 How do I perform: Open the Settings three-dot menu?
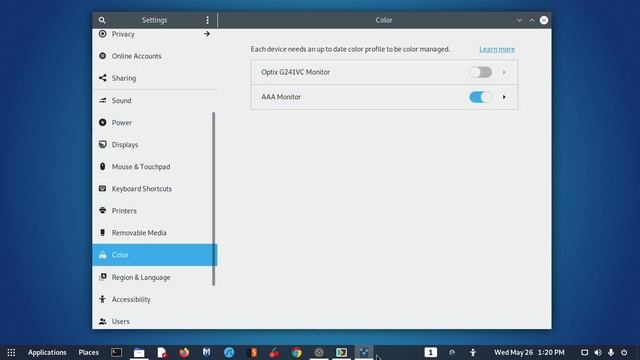(x=207, y=20)
